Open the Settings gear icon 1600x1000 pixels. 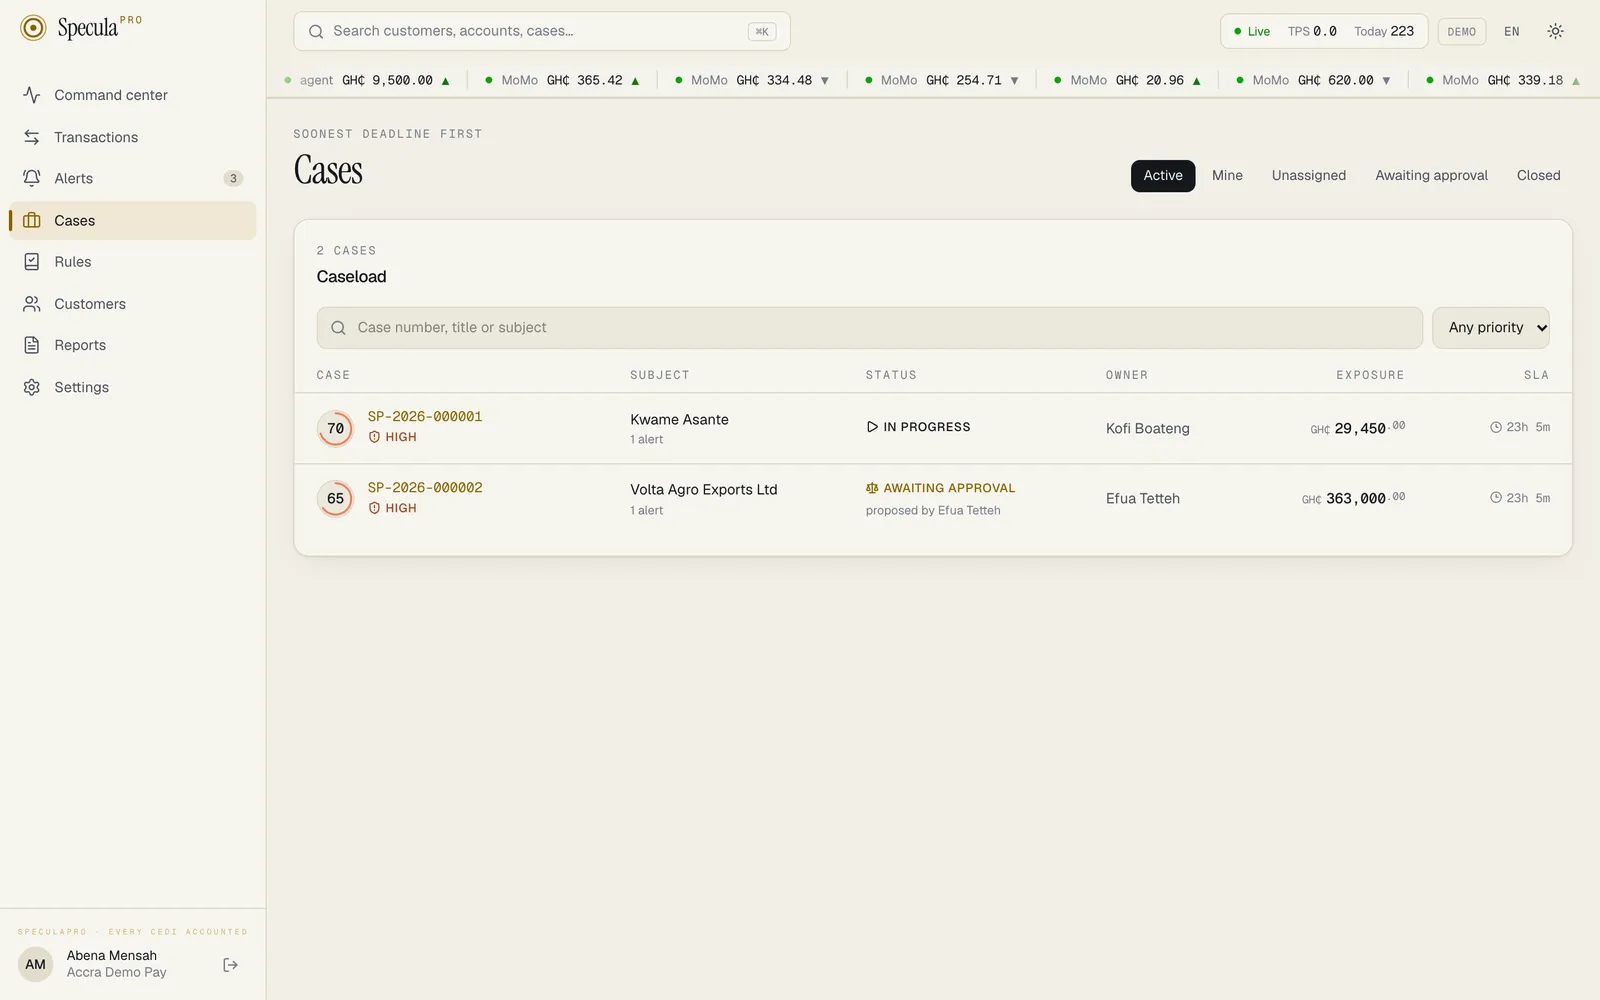click(x=32, y=387)
